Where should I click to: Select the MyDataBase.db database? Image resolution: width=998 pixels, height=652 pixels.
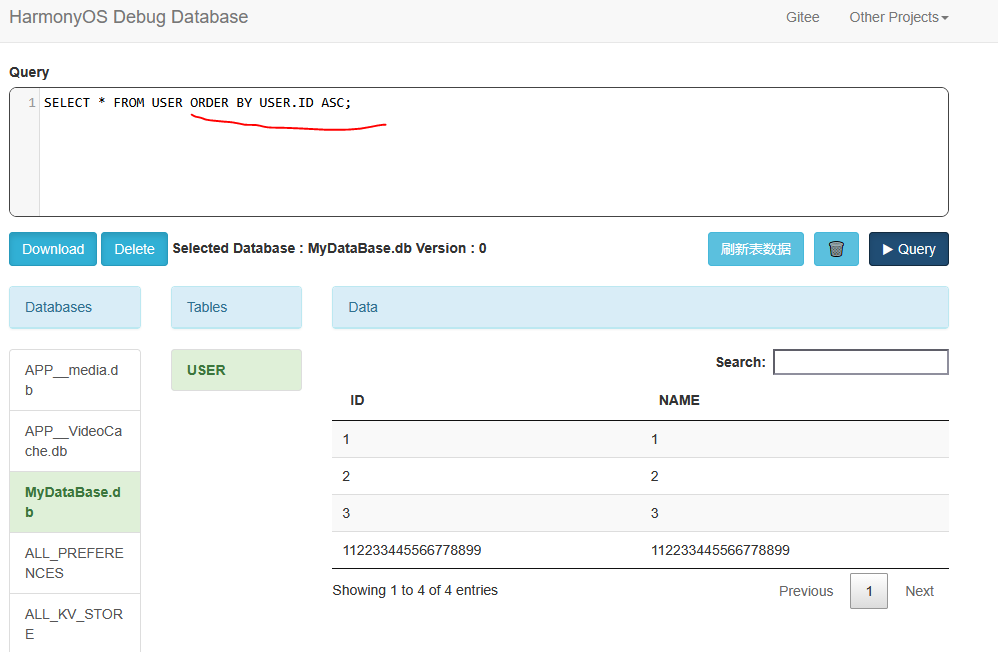[74, 502]
